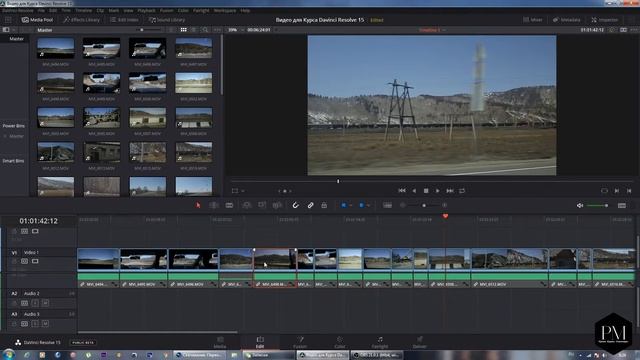Play the timeline forward
The width and height of the screenshot is (640, 360).
438,191
